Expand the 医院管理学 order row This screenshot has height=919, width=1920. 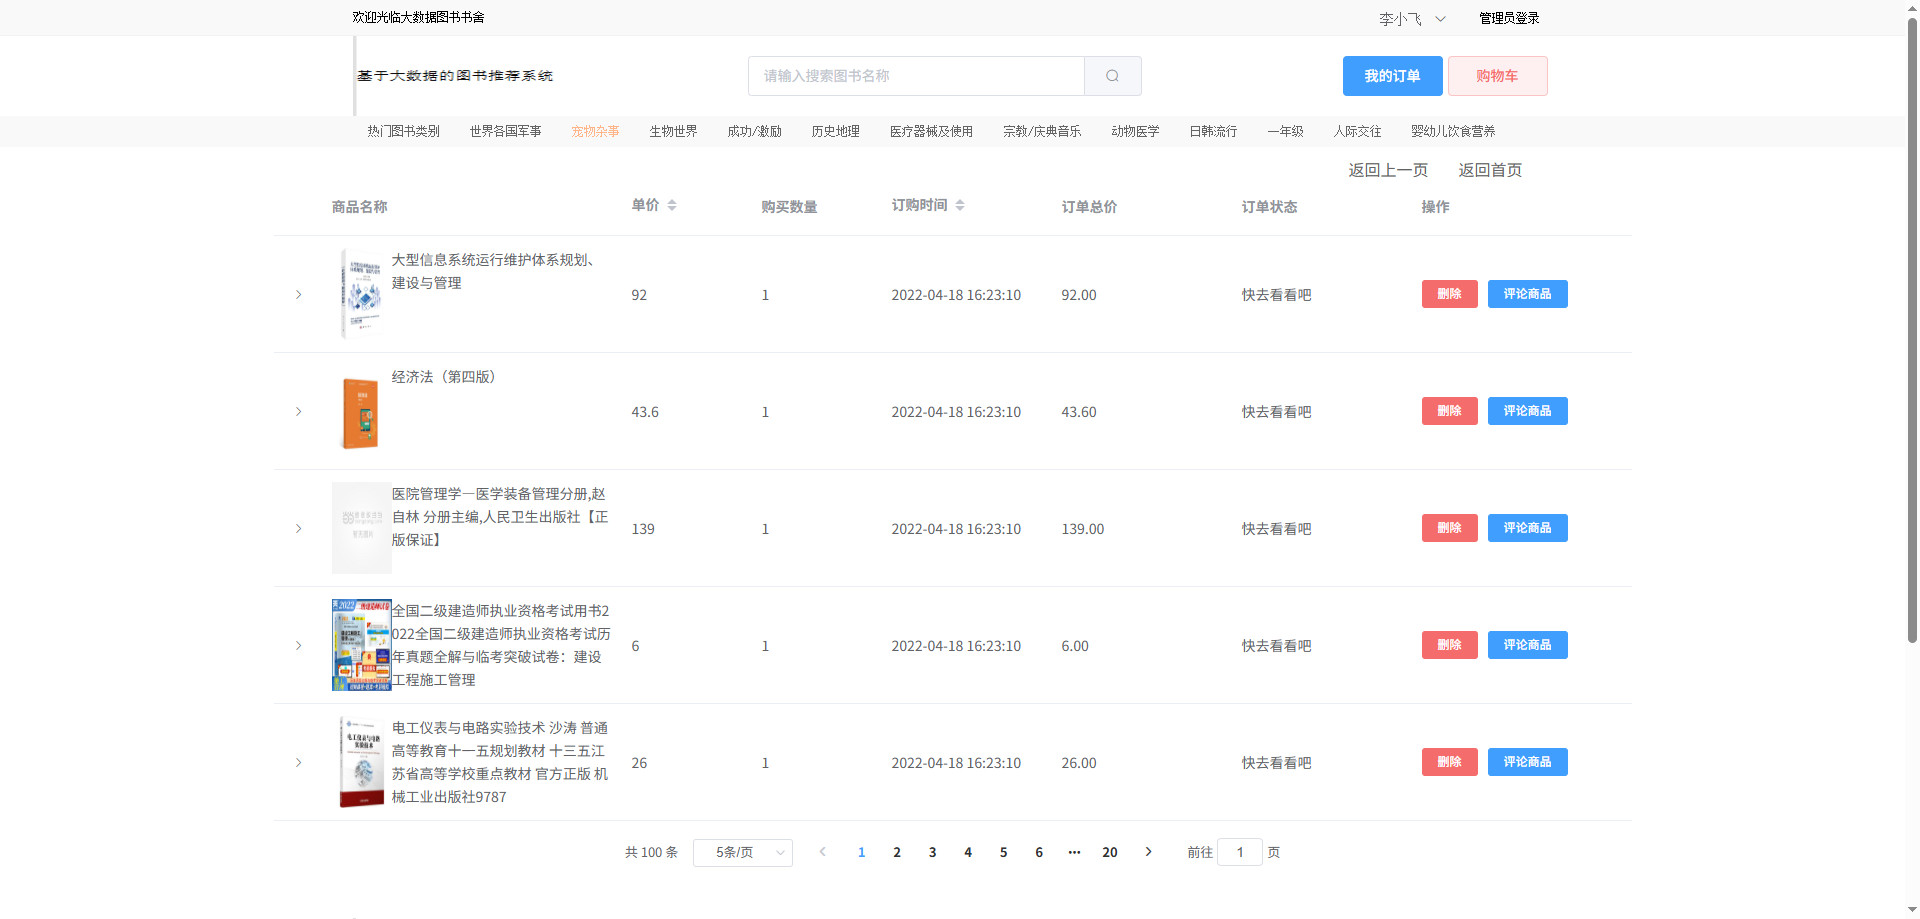pyautogui.click(x=298, y=528)
